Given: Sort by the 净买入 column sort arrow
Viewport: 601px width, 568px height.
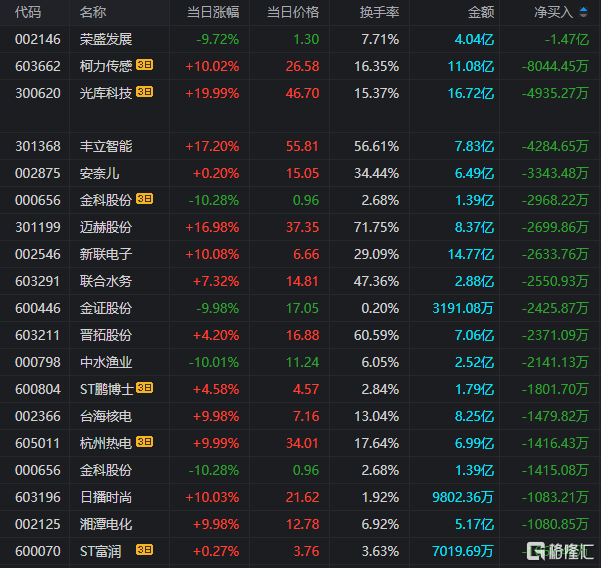Looking at the screenshot, I should pyautogui.click(x=583, y=12).
